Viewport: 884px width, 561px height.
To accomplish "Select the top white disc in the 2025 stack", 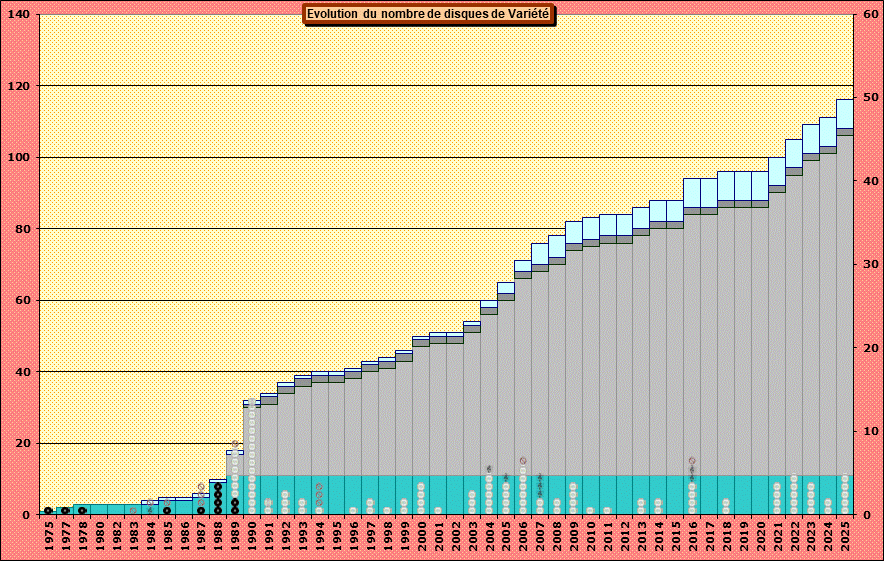I will coord(845,478).
